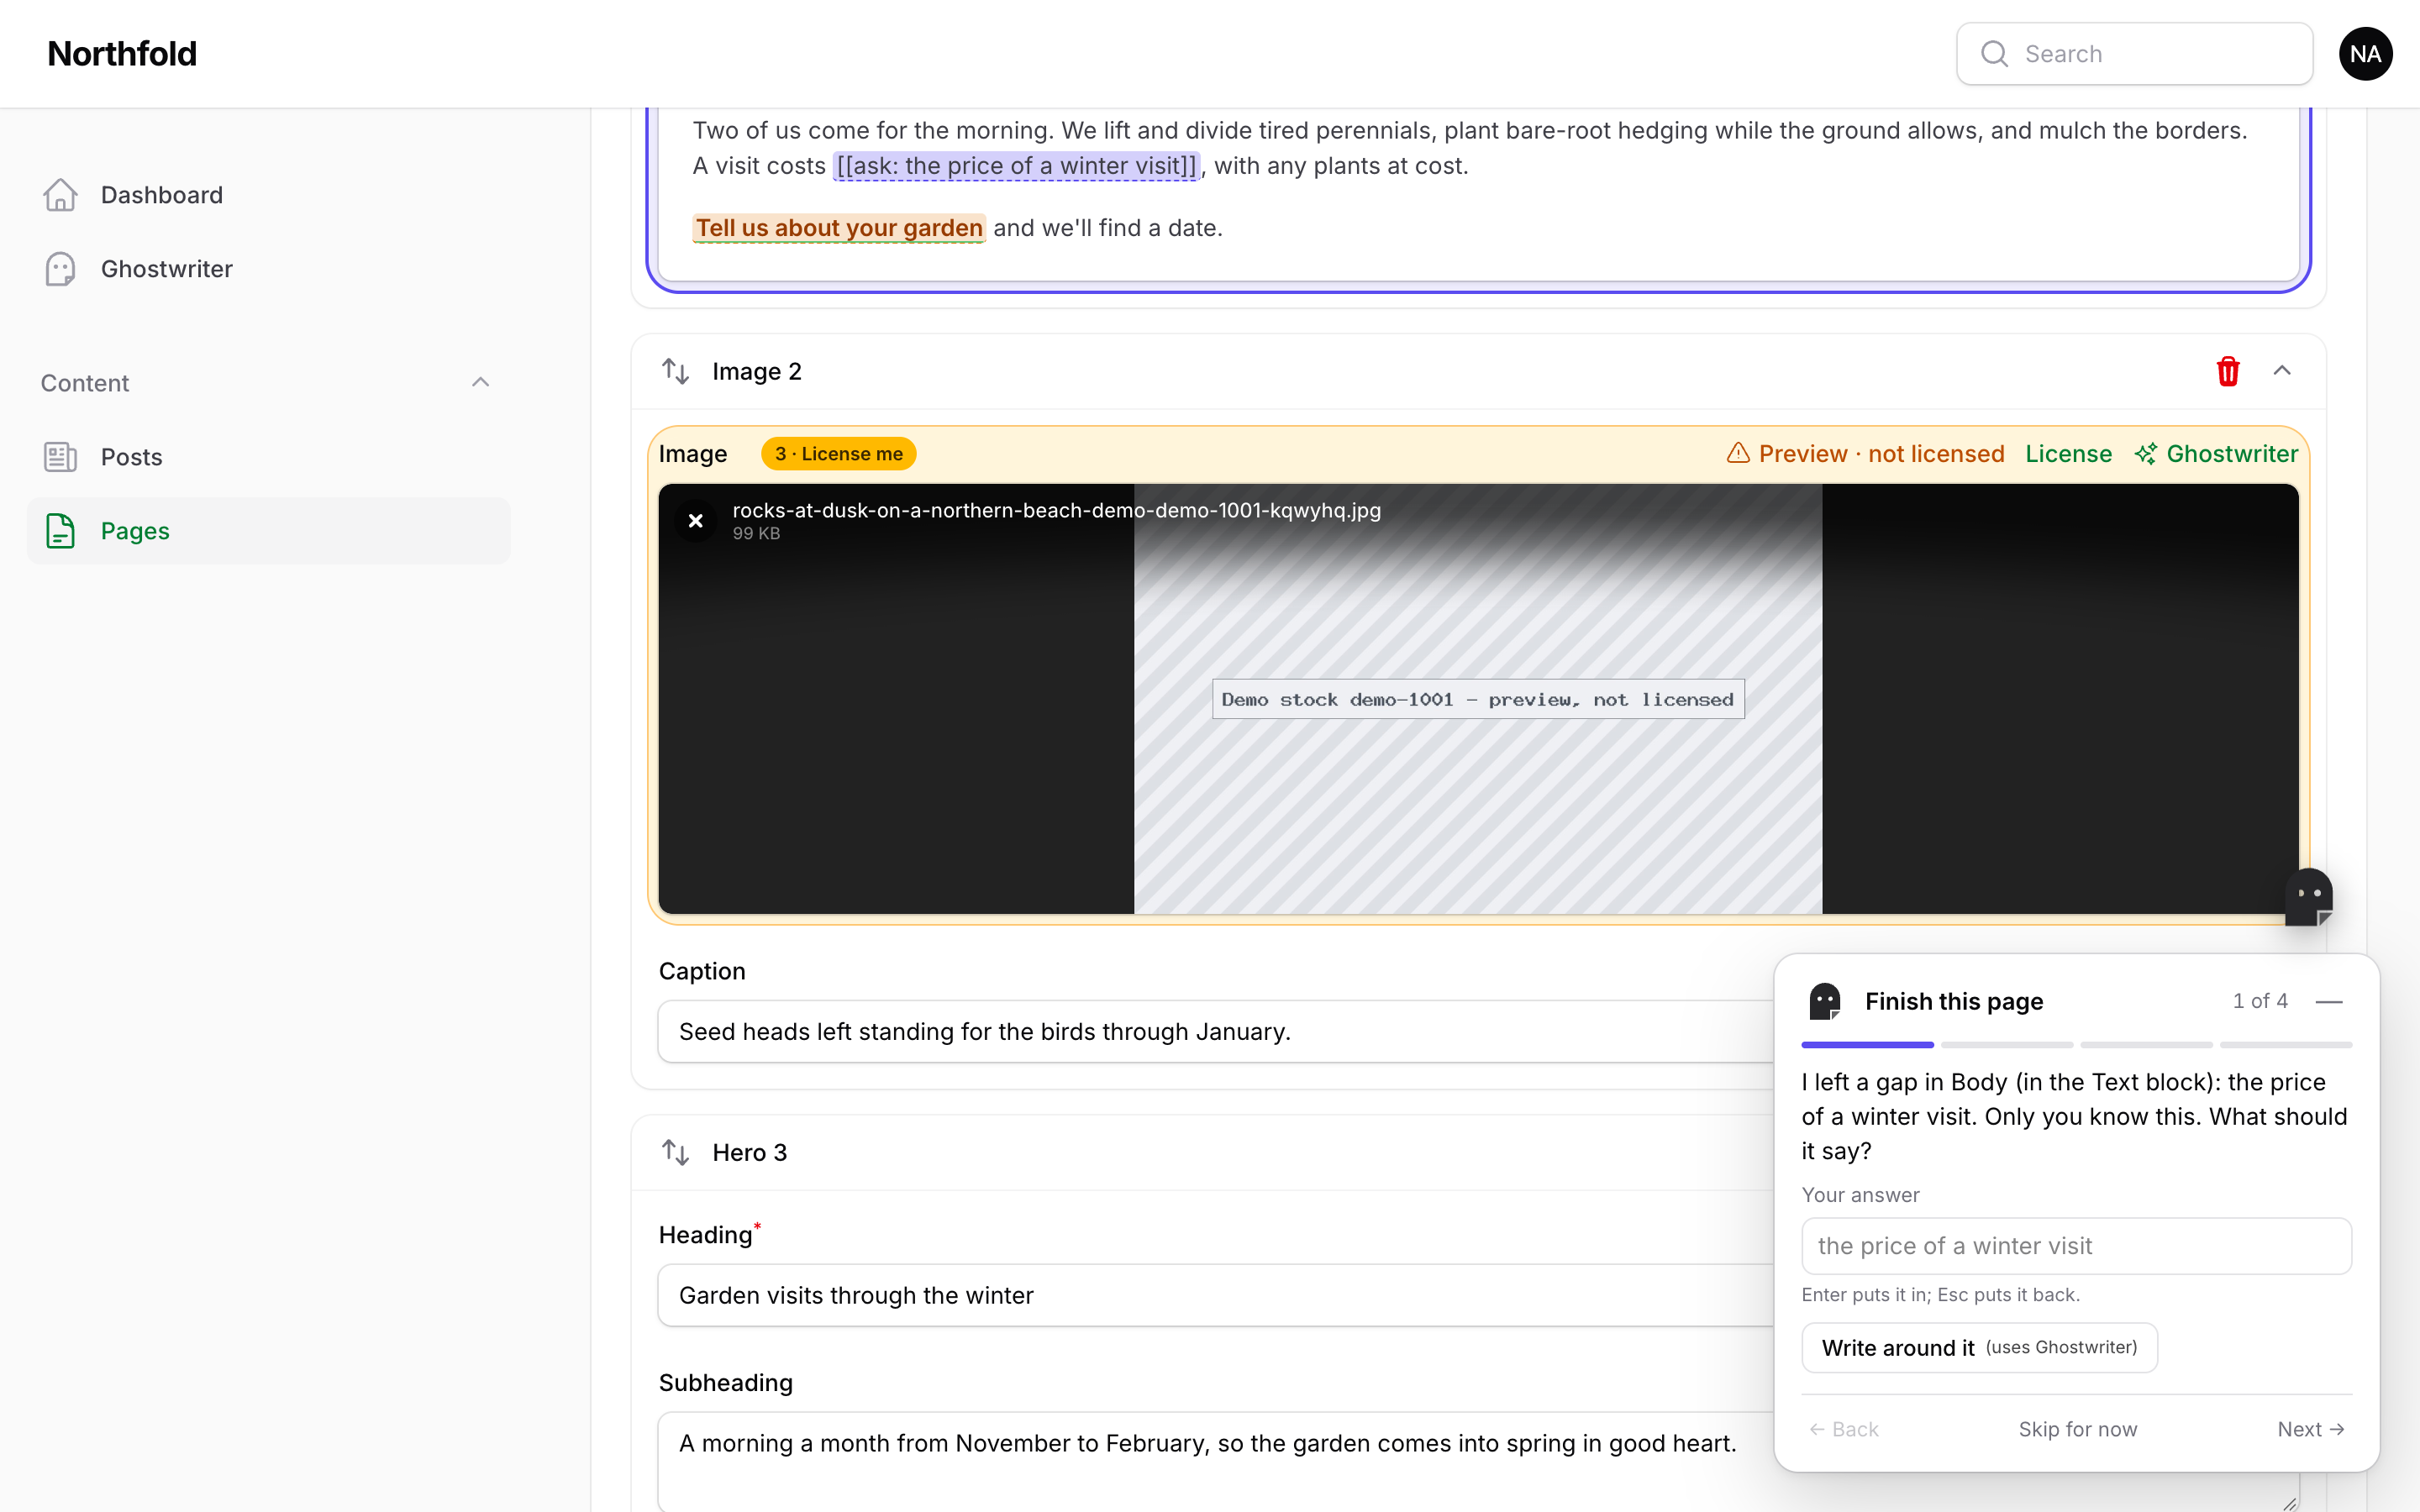Click the Subheading textarea
The height and width of the screenshot is (1512, 2420).
pyautogui.click(x=1478, y=1461)
